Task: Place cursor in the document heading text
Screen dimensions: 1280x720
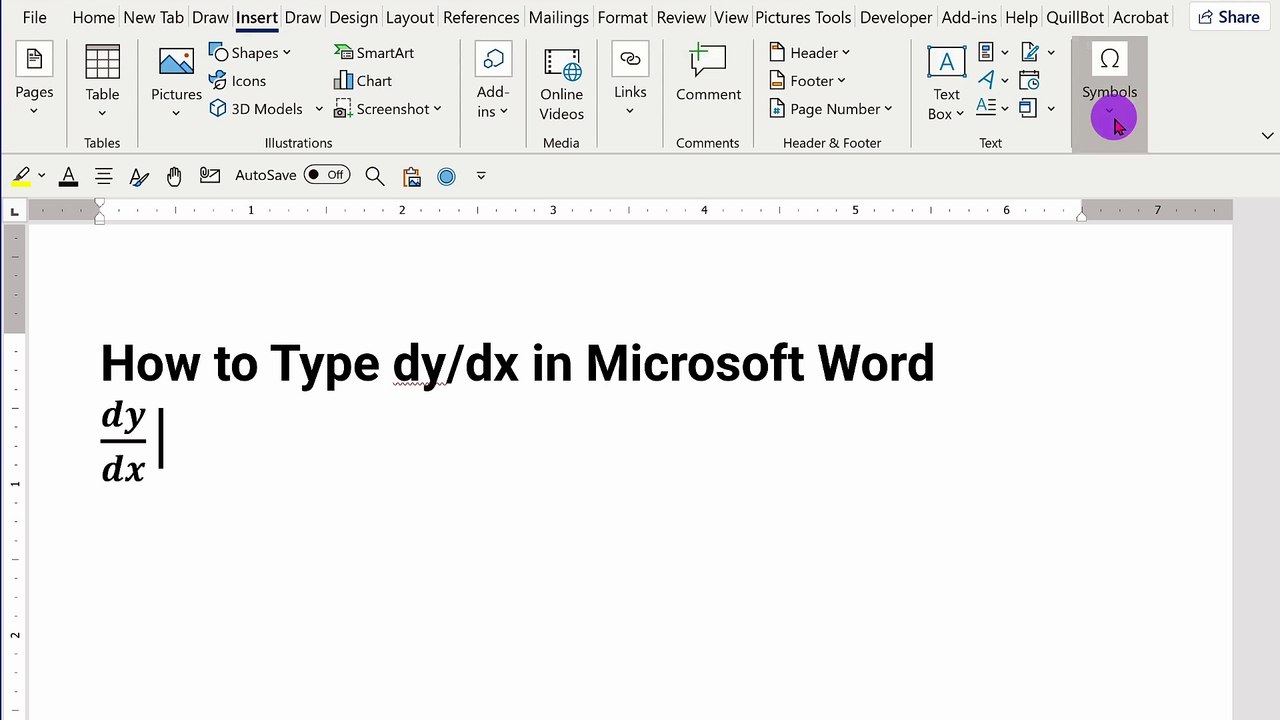Action: pyautogui.click(x=517, y=363)
